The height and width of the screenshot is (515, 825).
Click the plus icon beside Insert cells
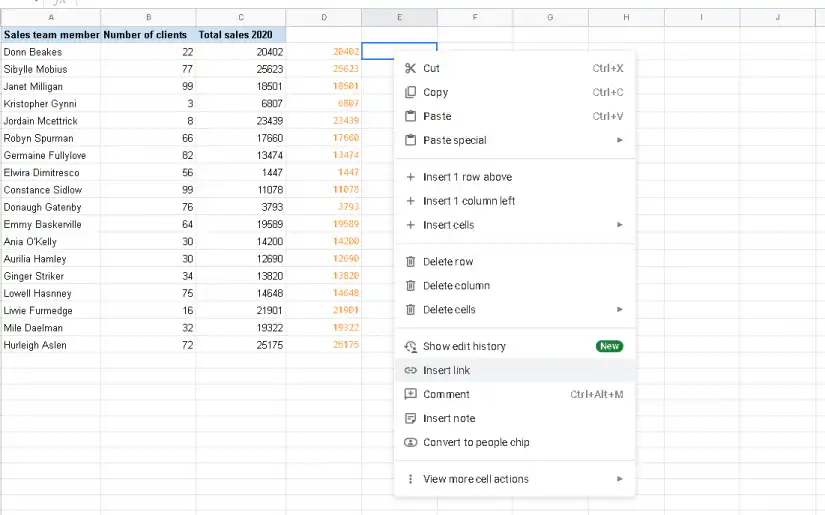tap(410, 225)
